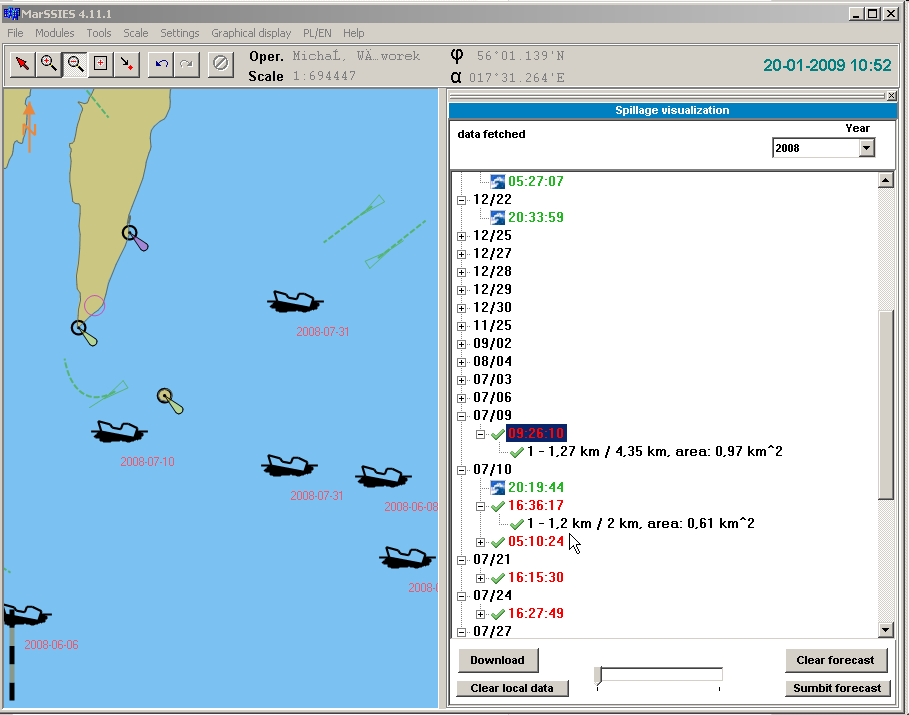
Task: Expand the 11/25 date node
Action: pos(461,326)
